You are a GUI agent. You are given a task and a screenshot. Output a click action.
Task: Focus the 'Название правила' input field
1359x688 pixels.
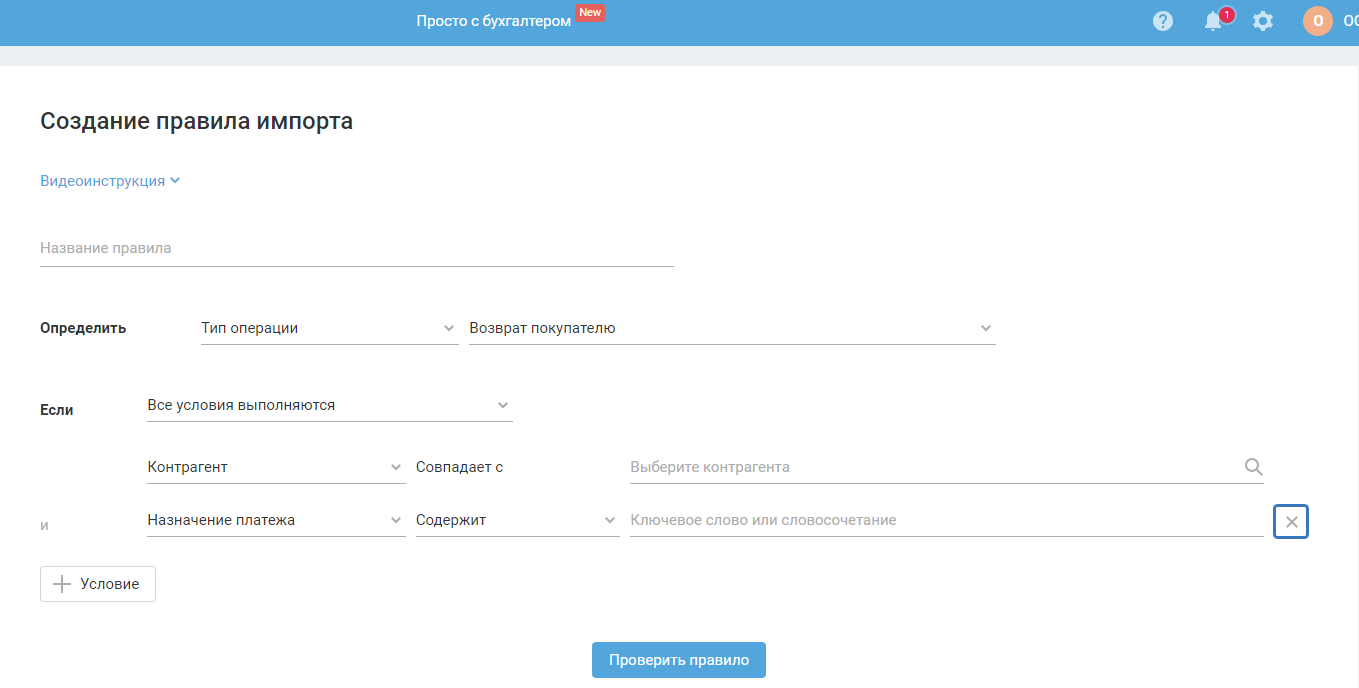point(357,248)
